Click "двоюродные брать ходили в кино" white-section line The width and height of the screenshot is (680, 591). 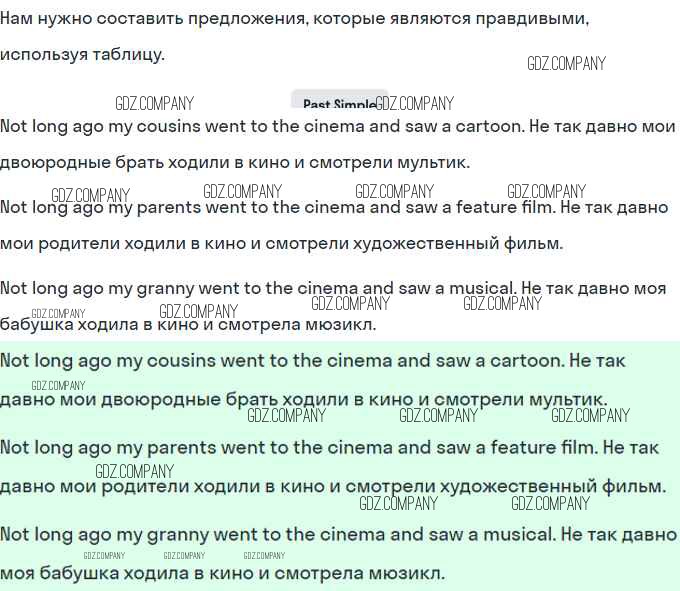(x=235, y=163)
